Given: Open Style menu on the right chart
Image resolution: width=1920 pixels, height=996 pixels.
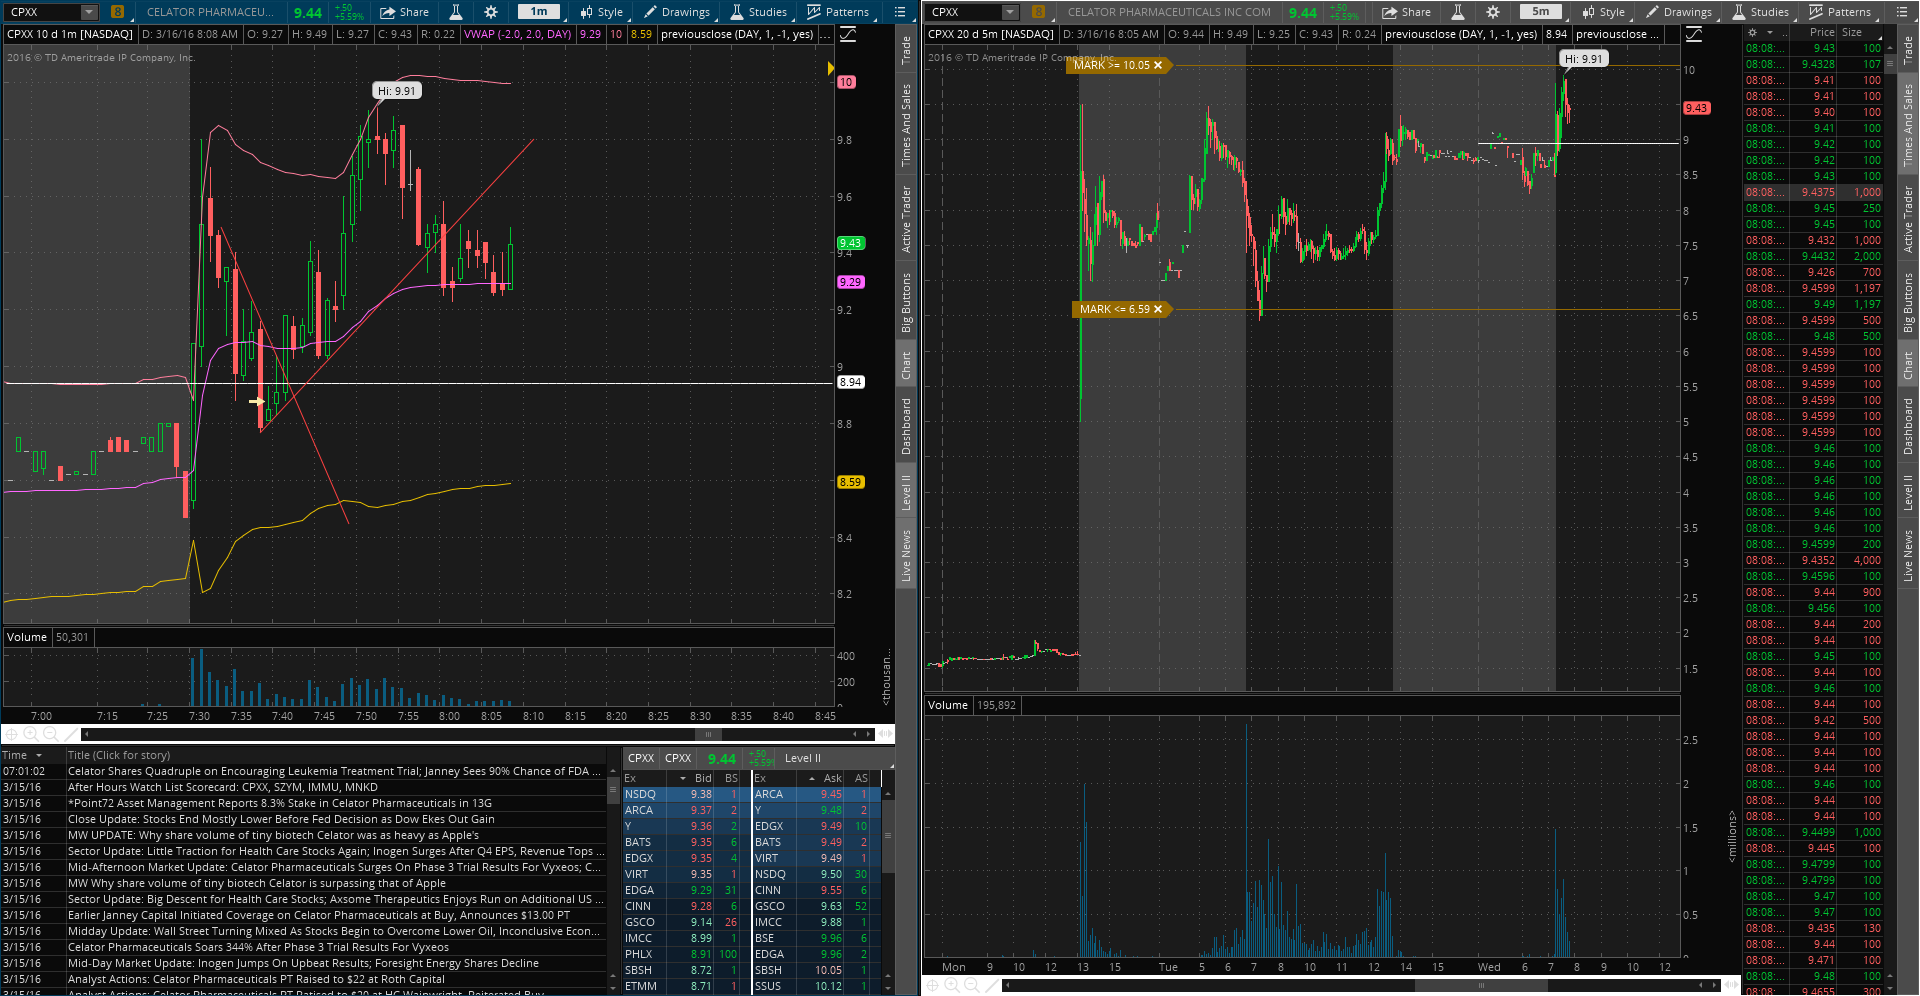Looking at the screenshot, I should point(1603,12).
